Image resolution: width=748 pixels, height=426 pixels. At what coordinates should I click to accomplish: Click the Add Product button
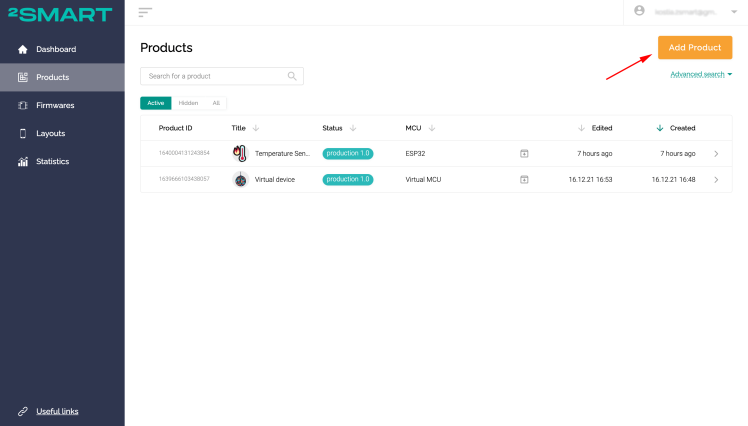(x=695, y=48)
